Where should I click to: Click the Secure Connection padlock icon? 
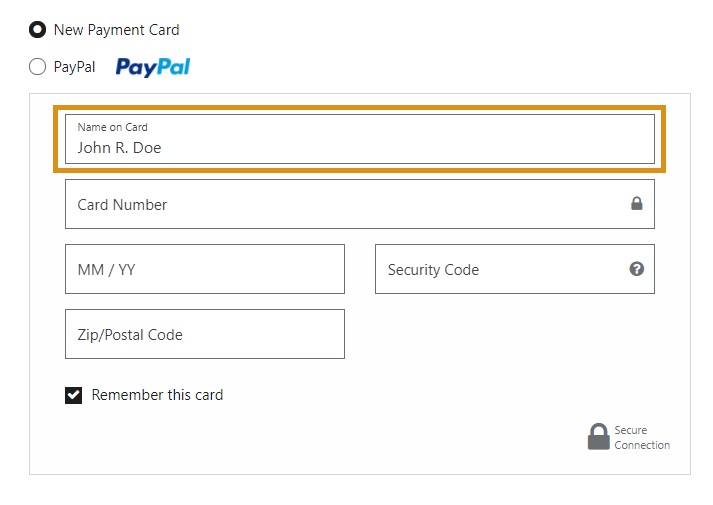click(x=598, y=437)
